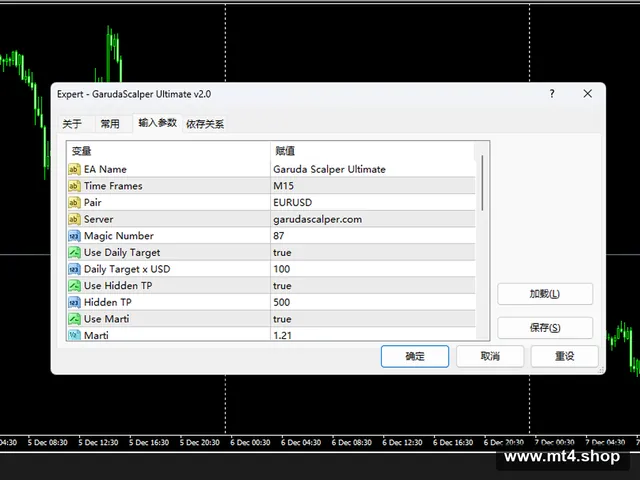The width and height of the screenshot is (640, 480).
Task: Click the Use Marti boolean icon
Action: pos(74,319)
